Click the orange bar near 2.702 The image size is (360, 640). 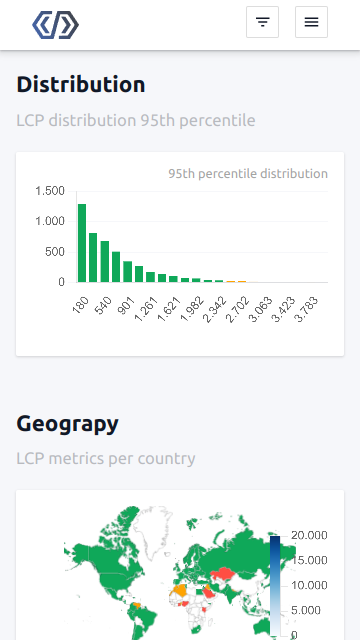tap(242, 281)
